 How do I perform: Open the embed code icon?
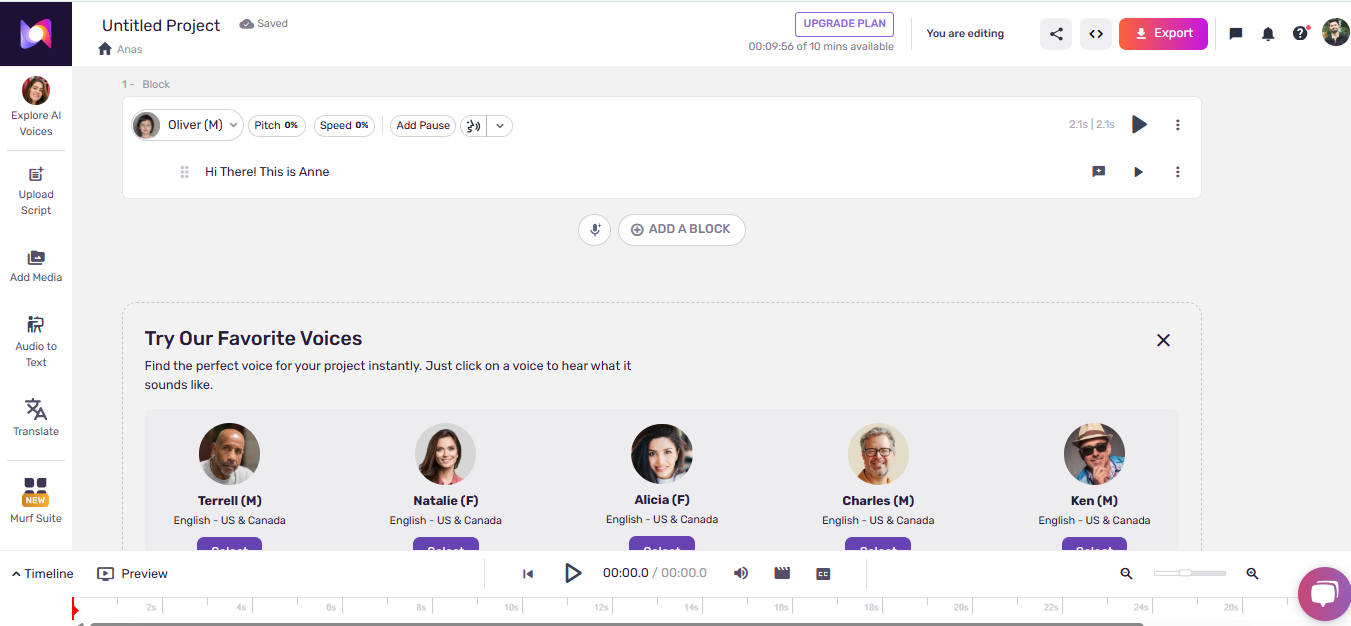[x=1096, y=34]
